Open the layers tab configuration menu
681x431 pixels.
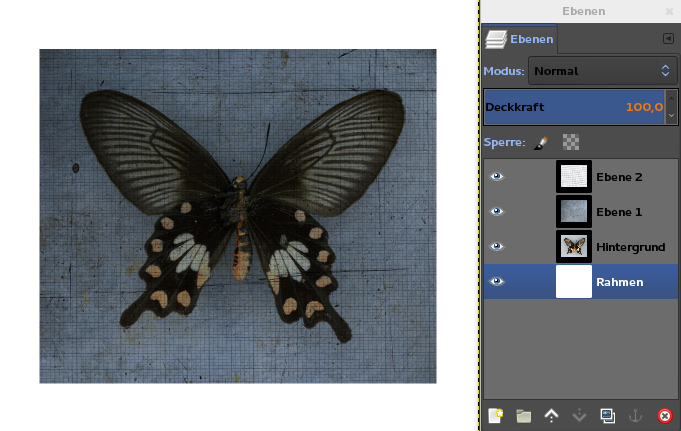pos(668,39)
